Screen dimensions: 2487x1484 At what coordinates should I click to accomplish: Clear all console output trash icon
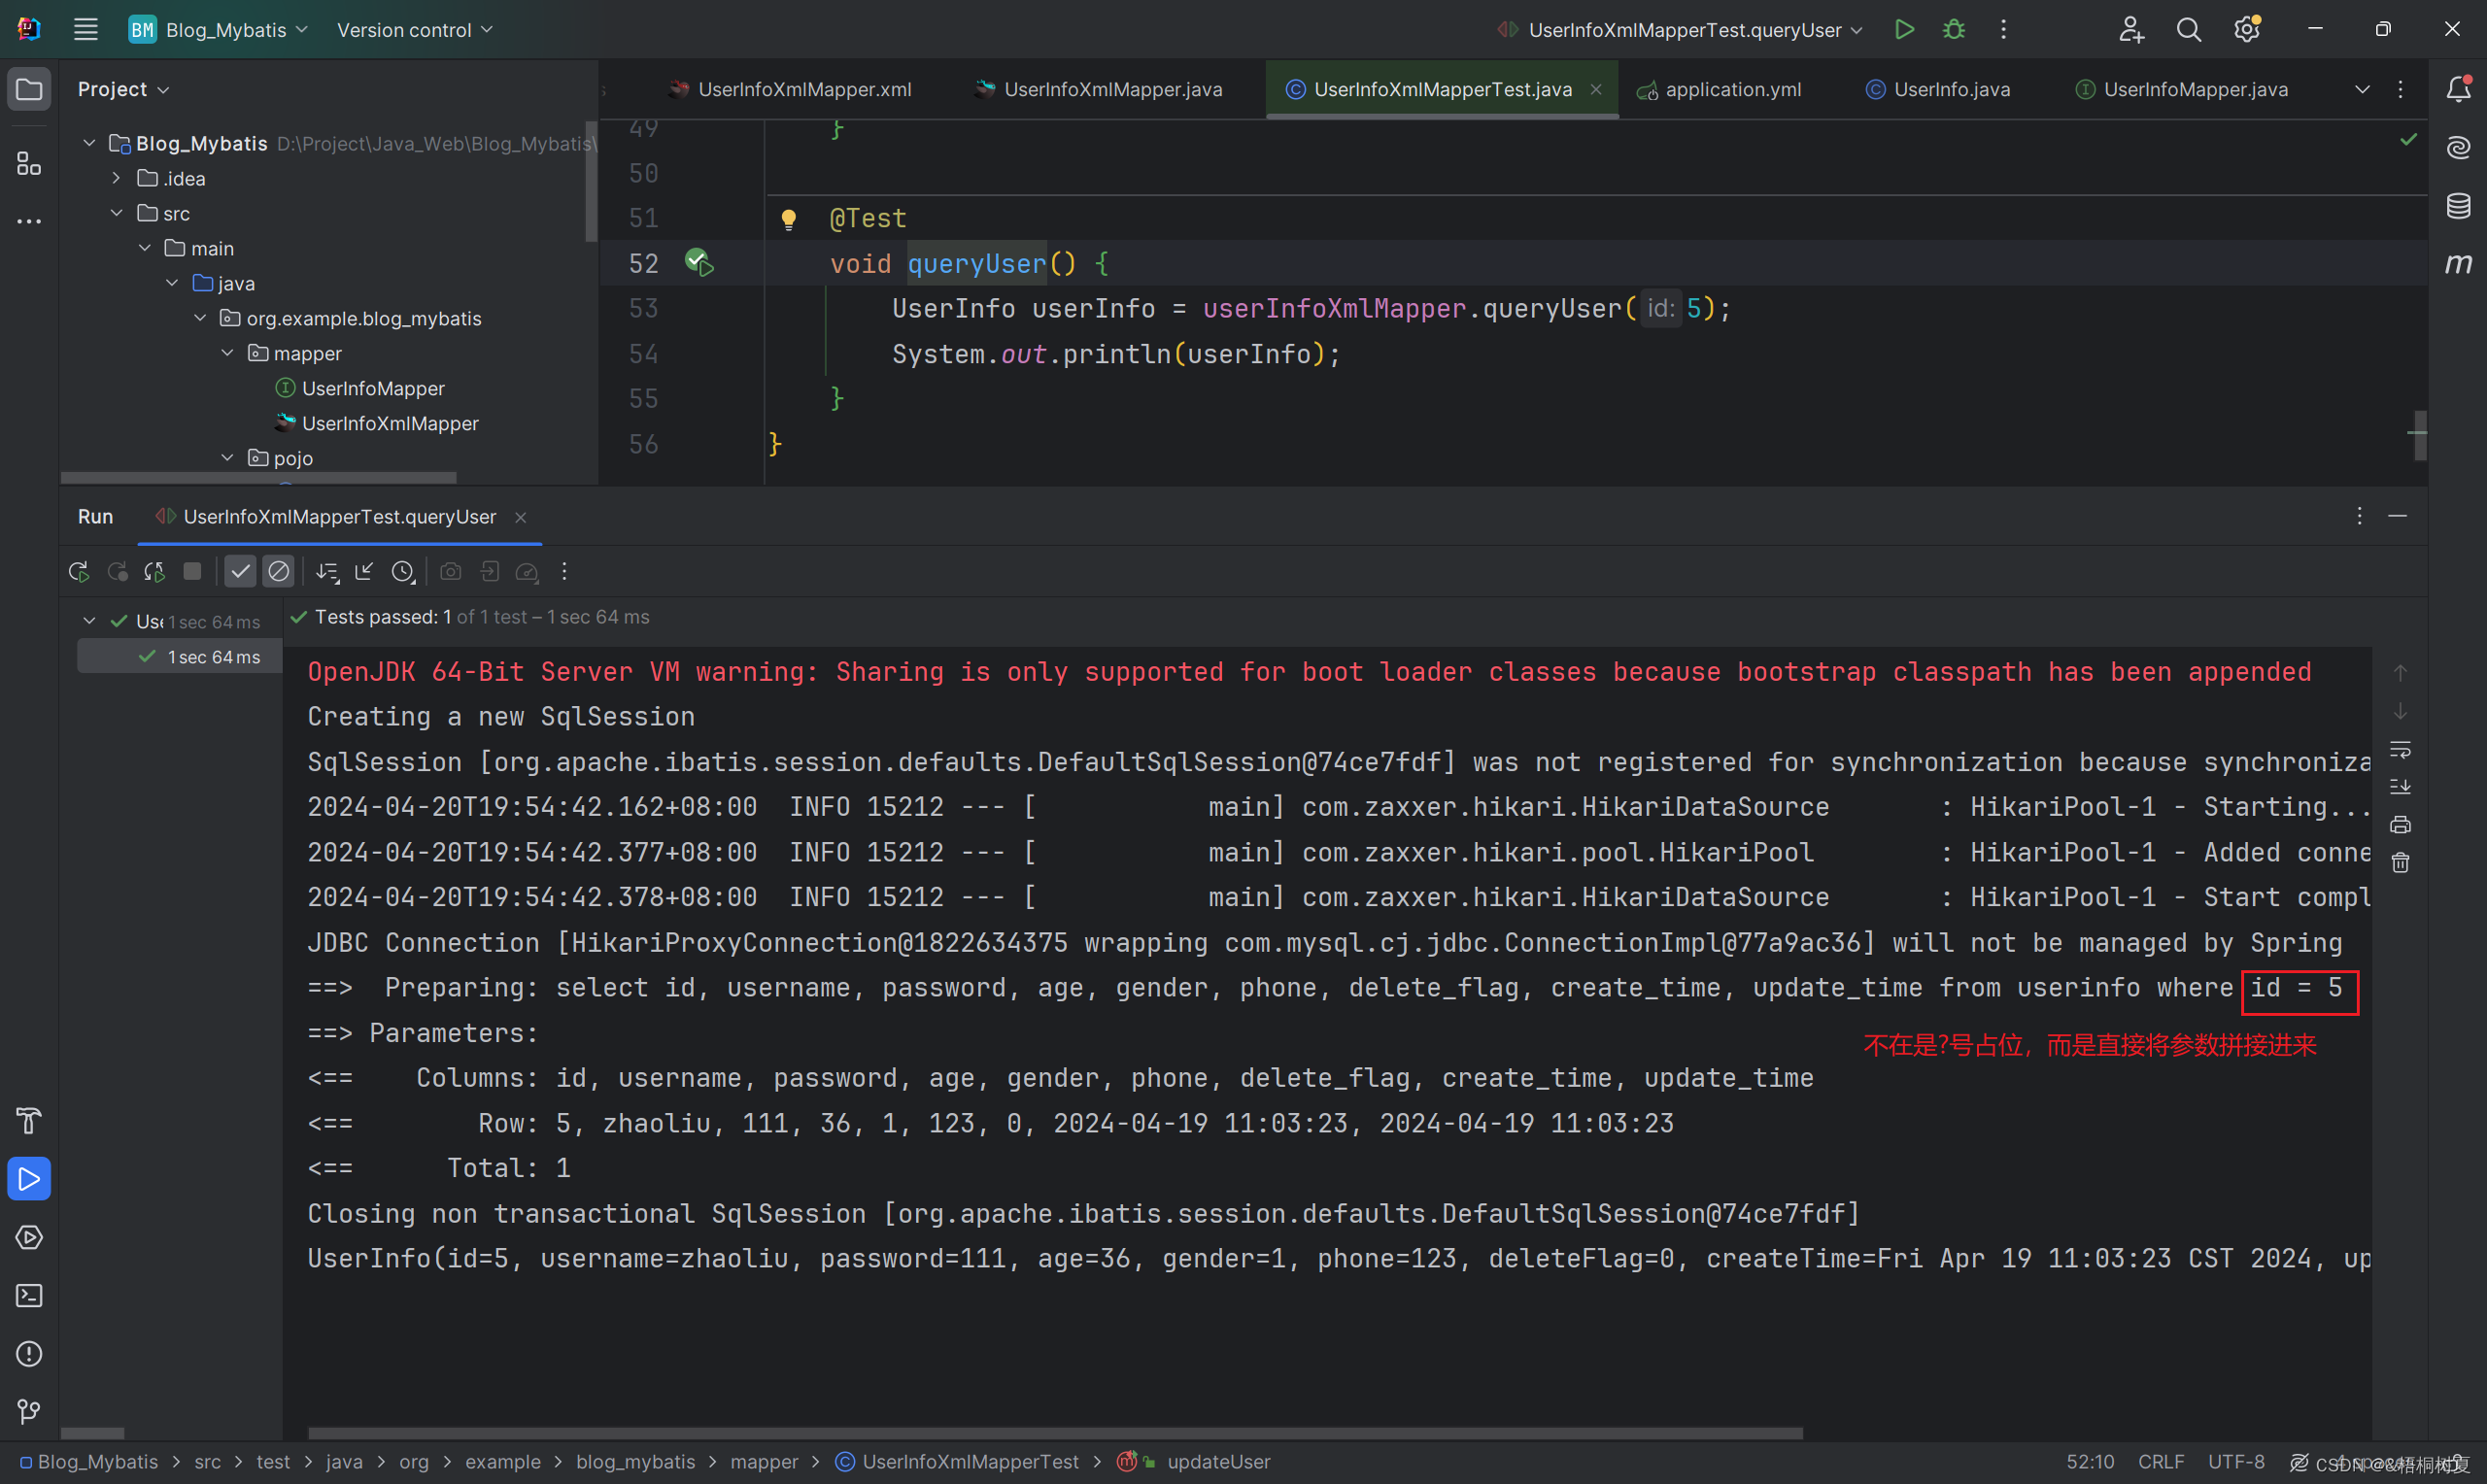click(2400, 862)
